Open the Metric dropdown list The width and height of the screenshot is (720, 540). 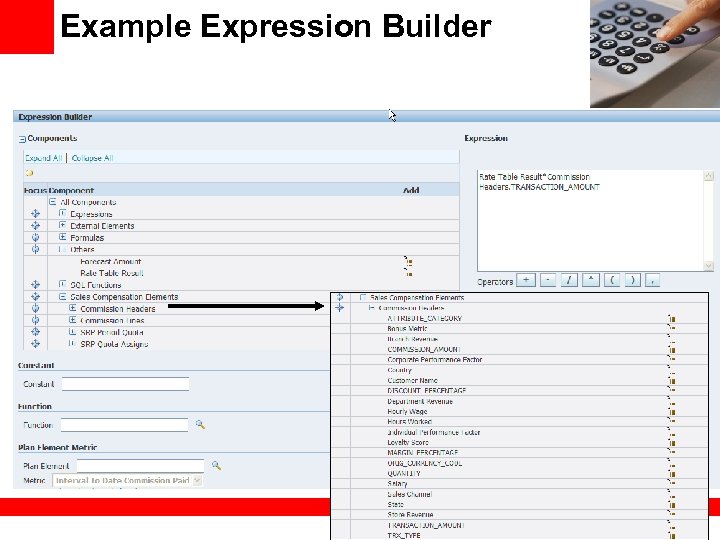[197, 480]
